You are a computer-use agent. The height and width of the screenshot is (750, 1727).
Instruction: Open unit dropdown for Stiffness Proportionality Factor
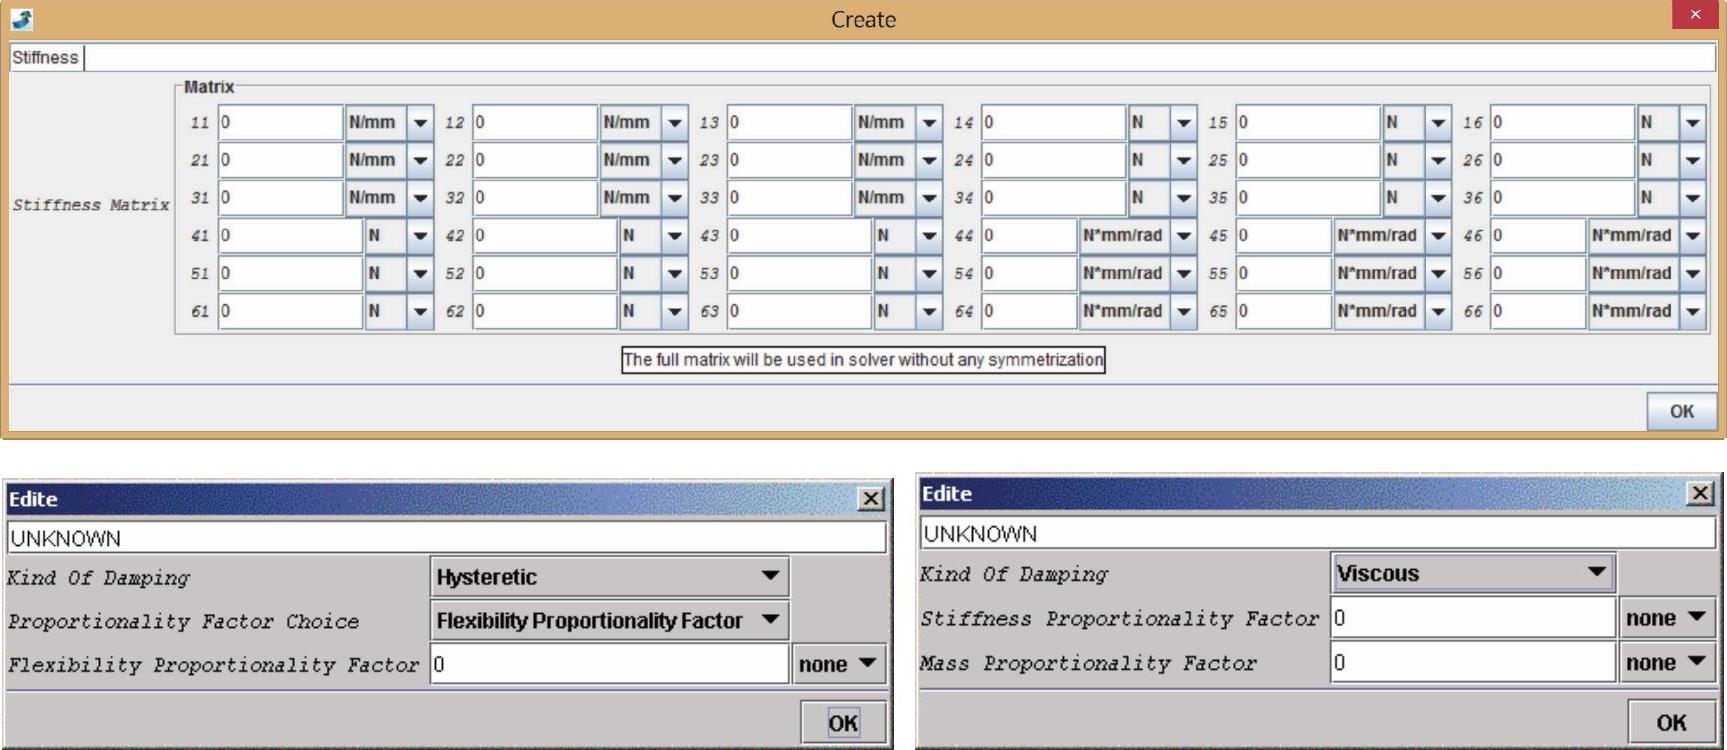1665,618
